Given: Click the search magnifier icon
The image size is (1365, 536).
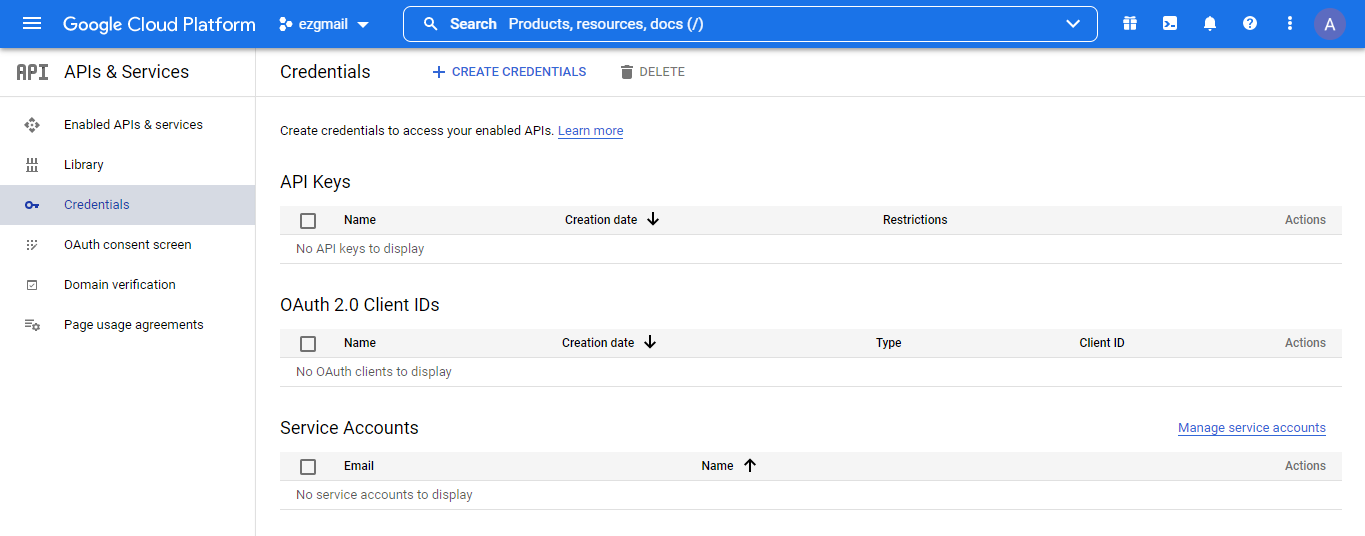Looking at the screenshot, I should pos(431,24).
